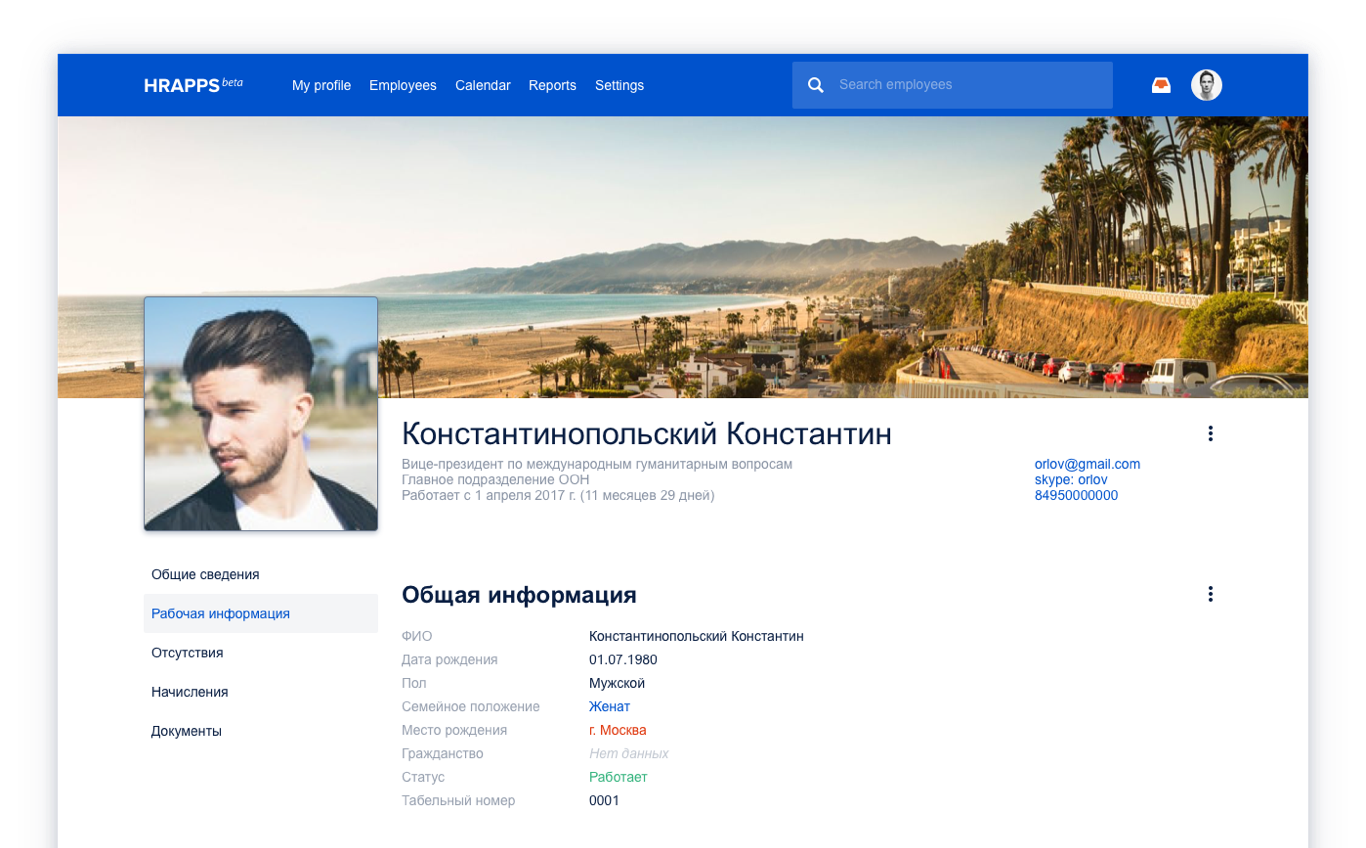Click the employee profile photo
This screenshot has height=848, width=1366.
pos(261,413)
